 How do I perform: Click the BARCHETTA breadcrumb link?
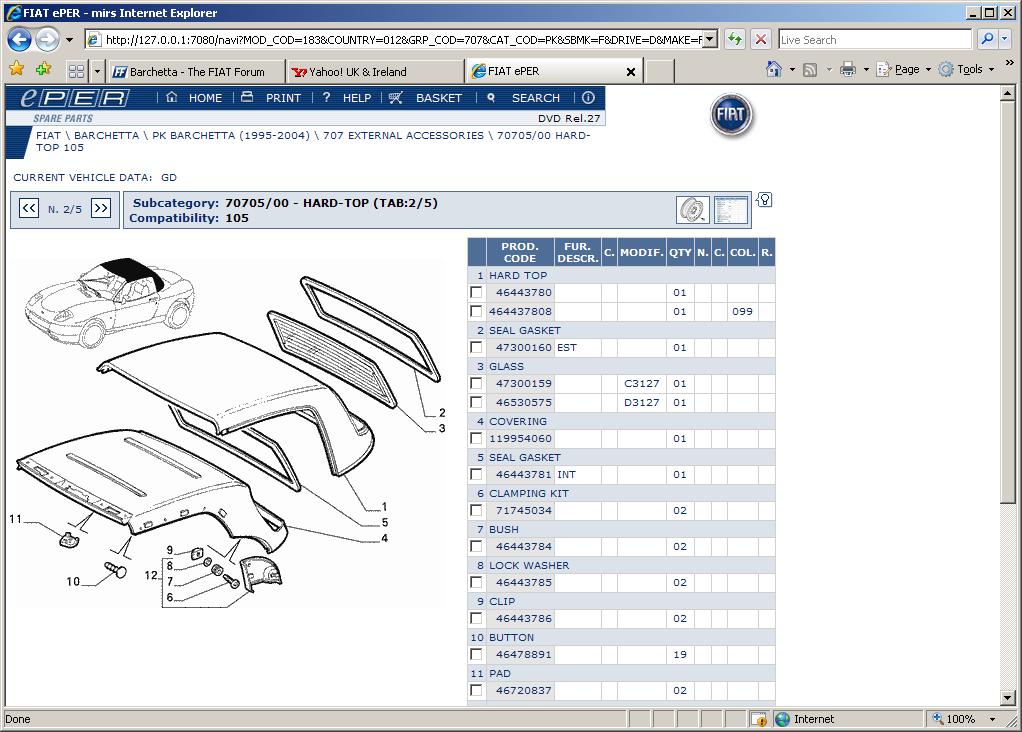(x=106, y=135)
